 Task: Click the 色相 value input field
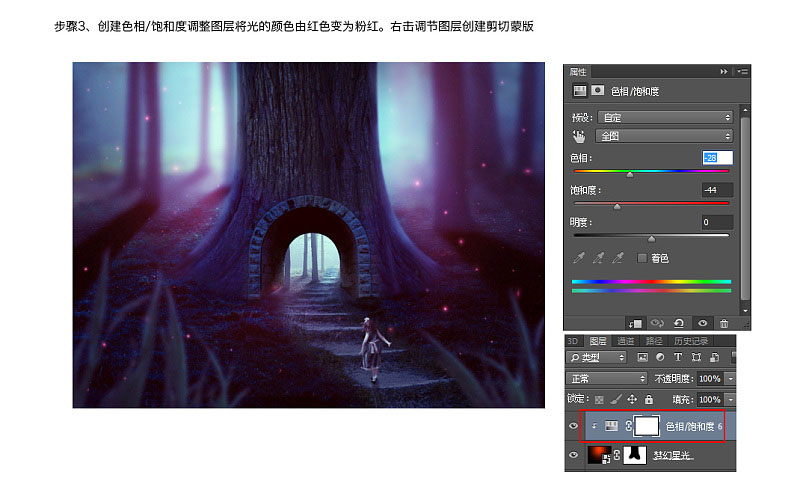click(x=717, y=158)
